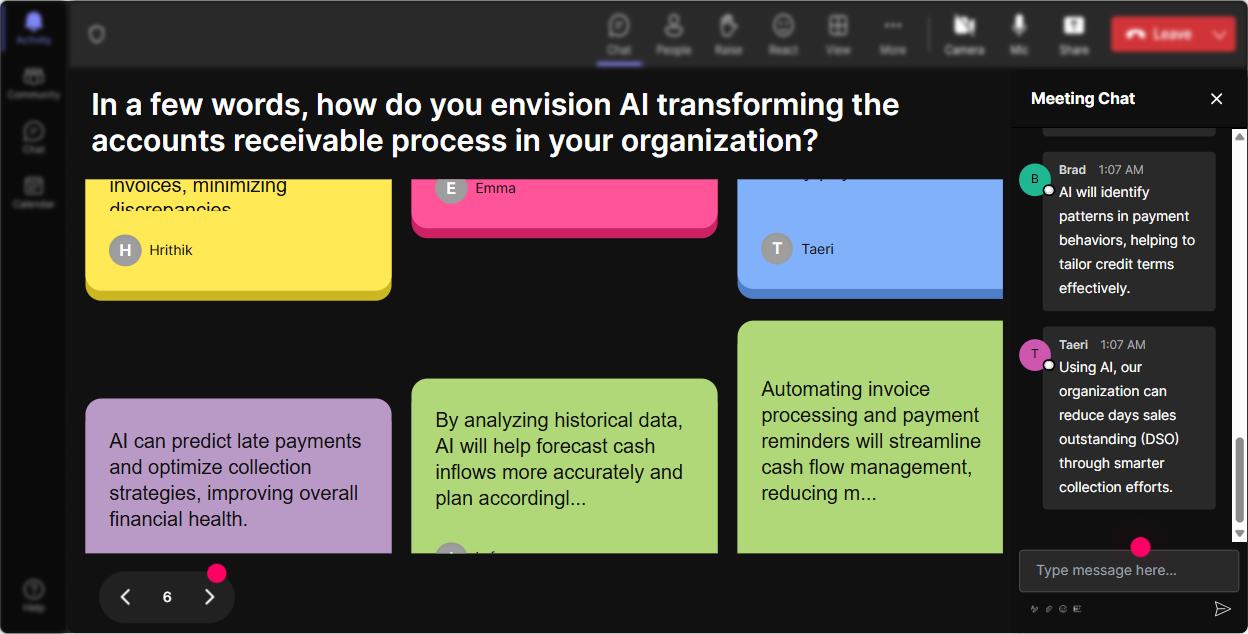Click Emma's avatar on pink card

coord(451,188)
